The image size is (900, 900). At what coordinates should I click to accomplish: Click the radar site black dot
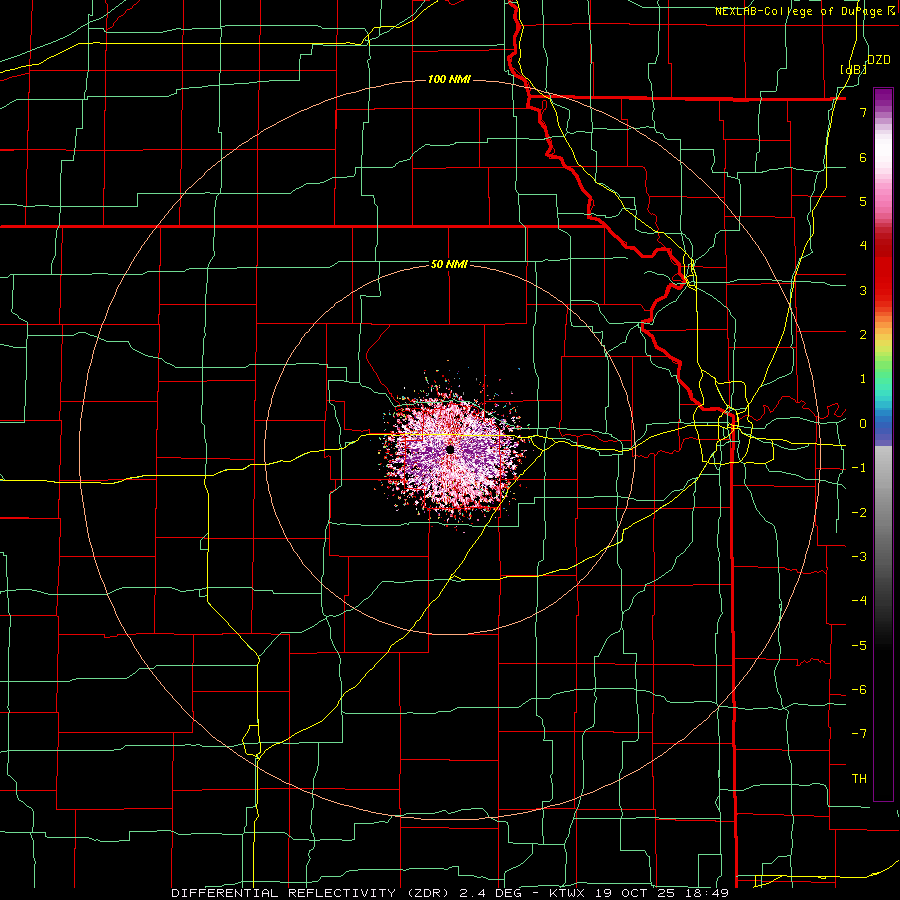tap(450, 449)
